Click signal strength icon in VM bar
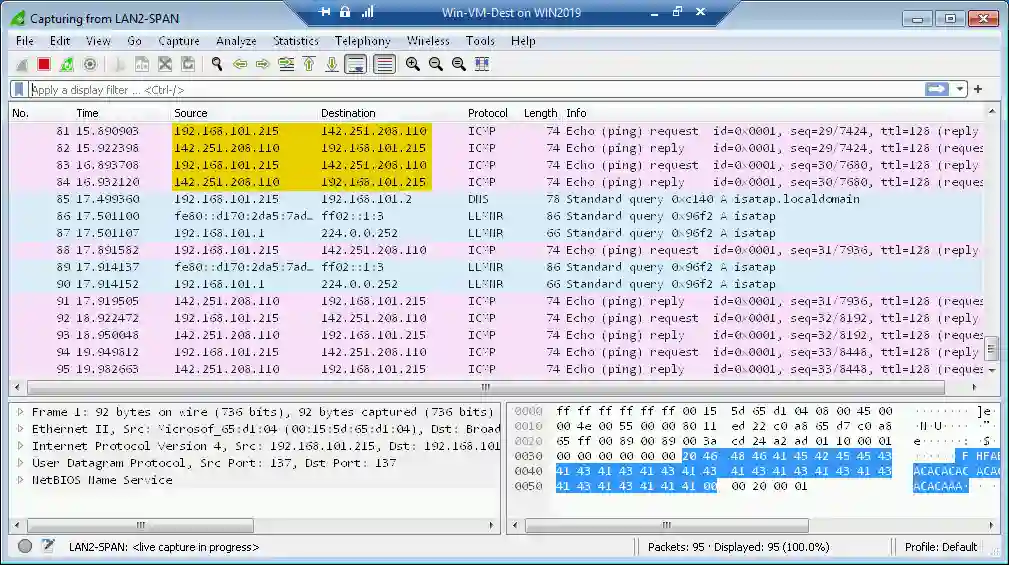This screenshot has width=1009, height=565. 367,12
